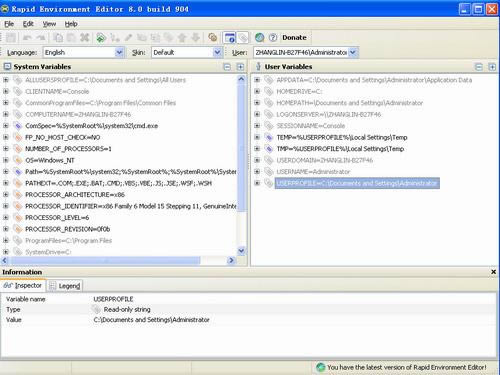Click the Add Value toolbar icon

click(115, 38)
